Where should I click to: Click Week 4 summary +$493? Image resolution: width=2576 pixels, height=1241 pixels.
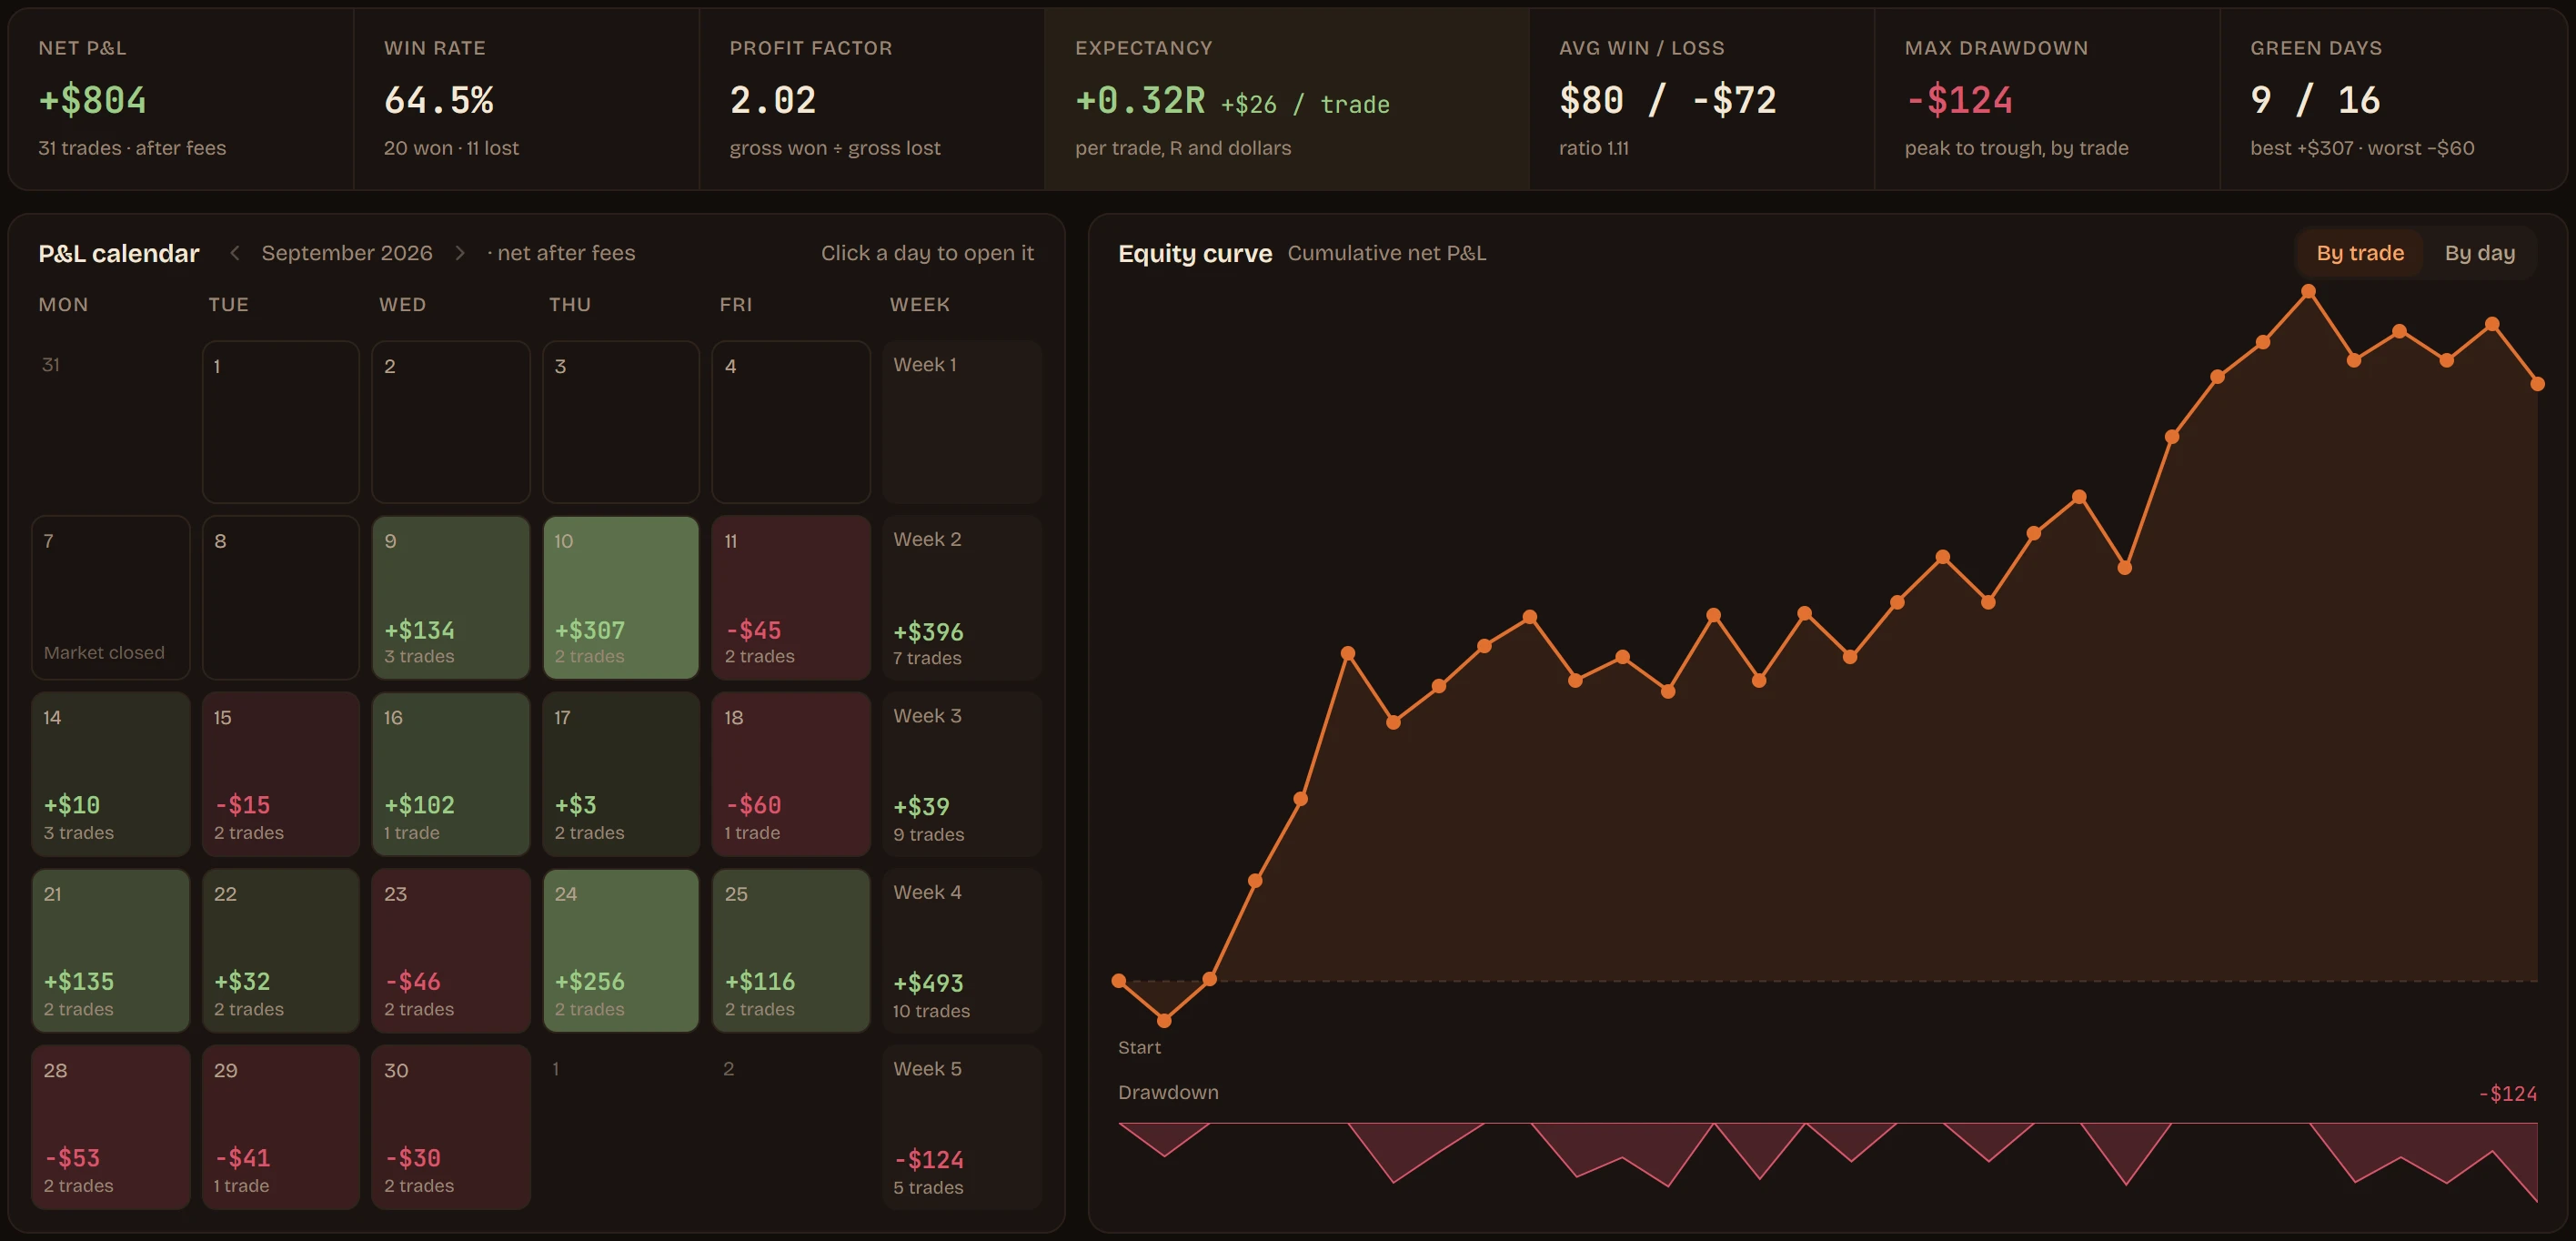[x=962, y=951]
